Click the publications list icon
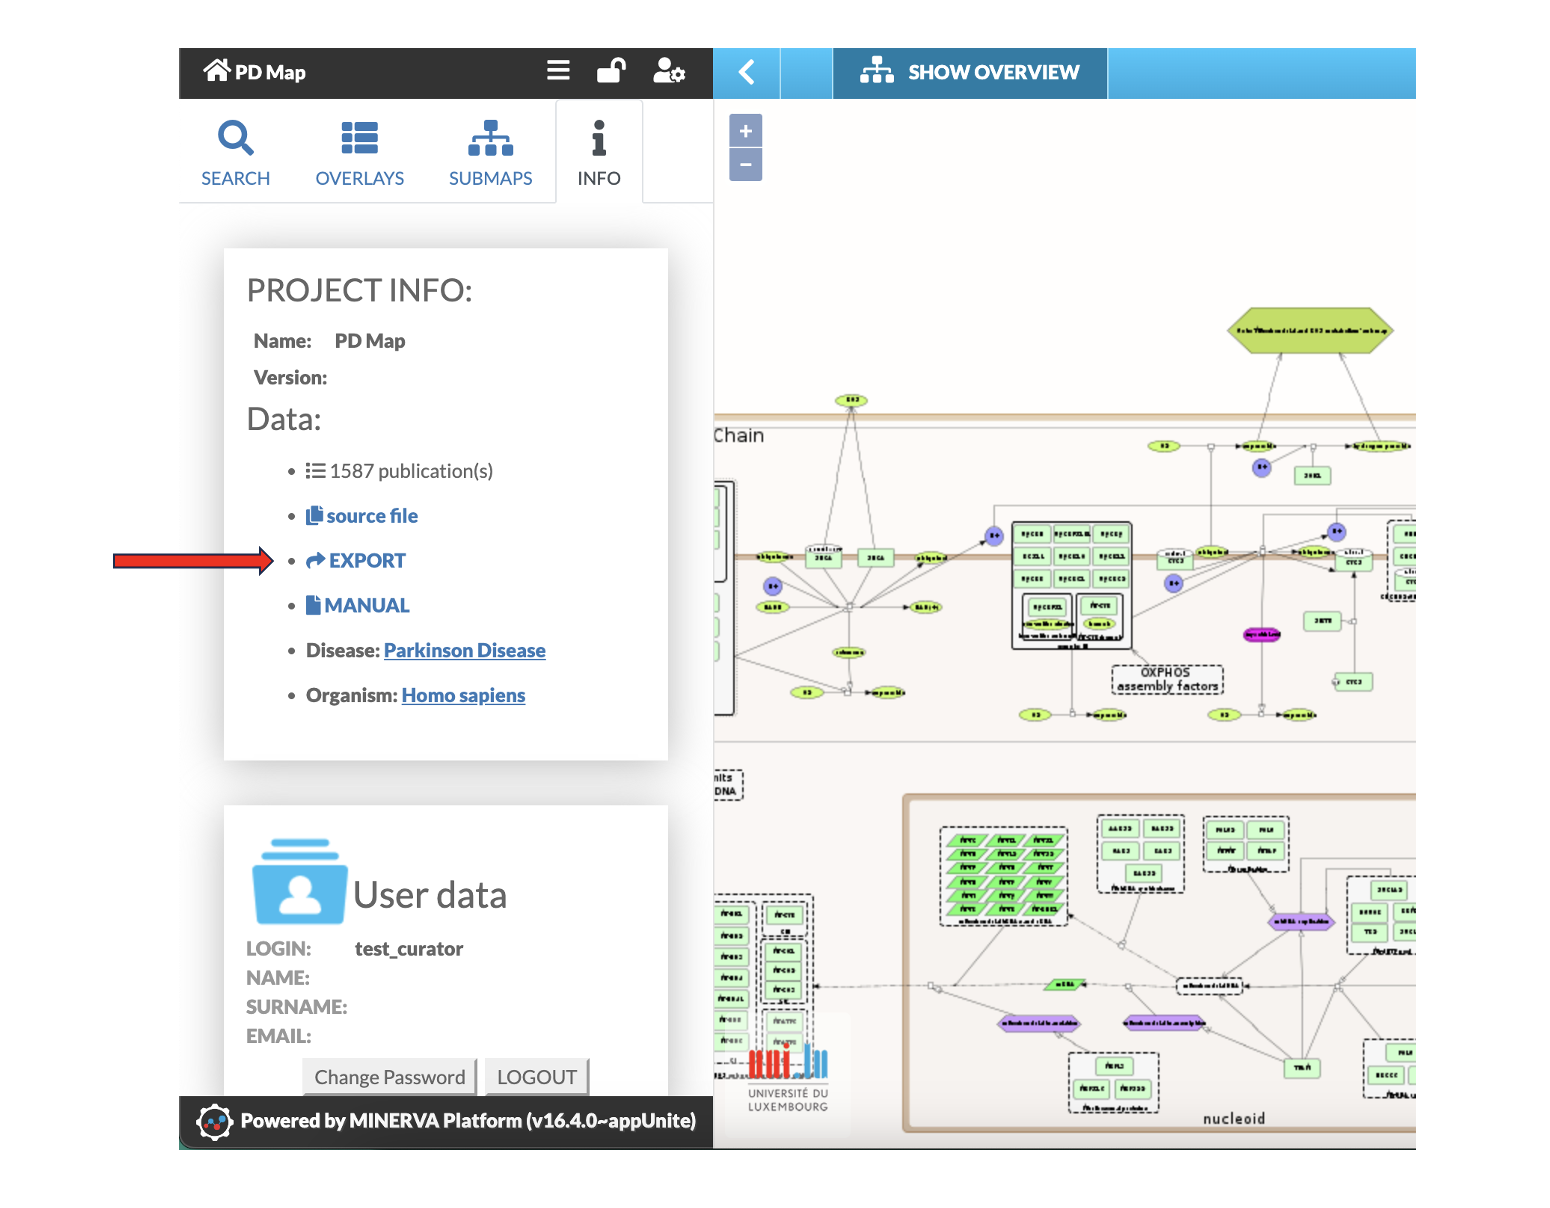Screen dimensions: 1550x1208 (316, 471)
